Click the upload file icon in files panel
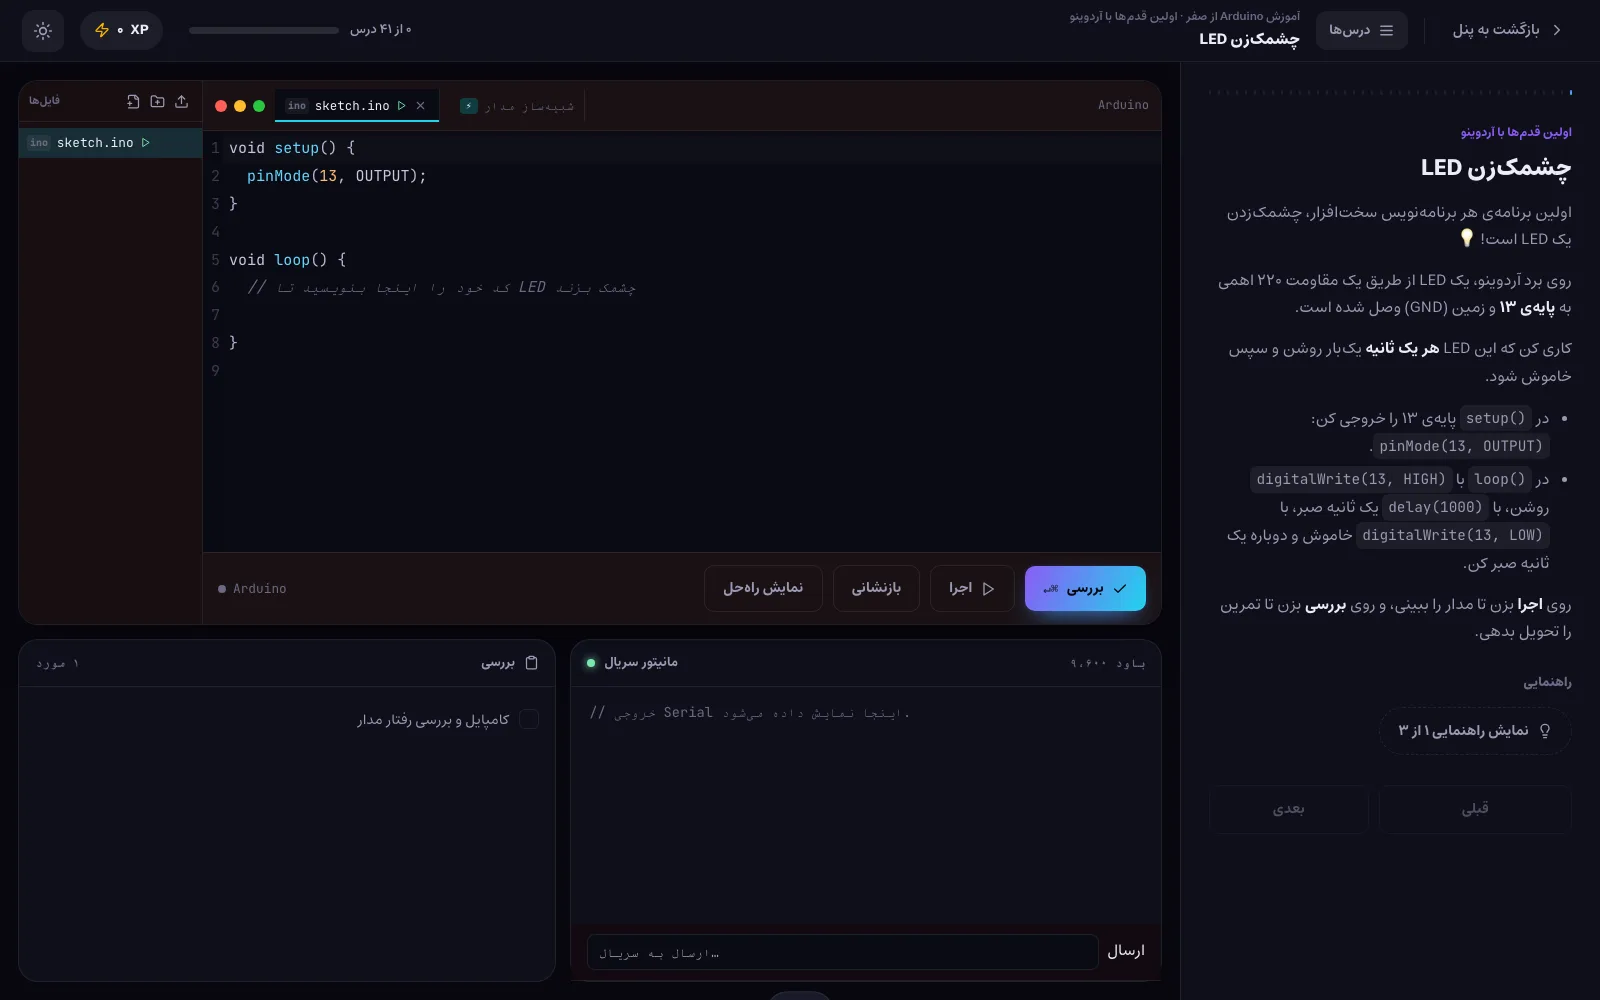Screen dimensions: 1600x1000 [x=181, y=101]
